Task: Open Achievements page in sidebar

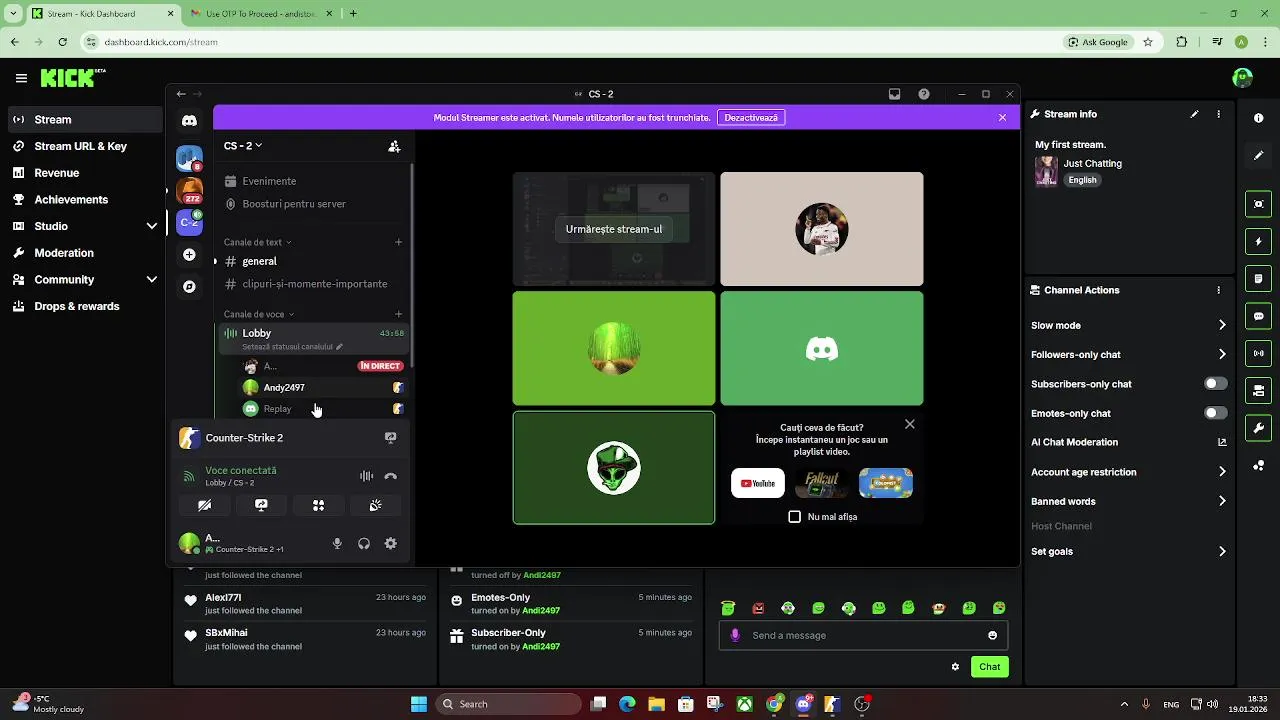Action: pyautogui.click(x=84, y=199)
